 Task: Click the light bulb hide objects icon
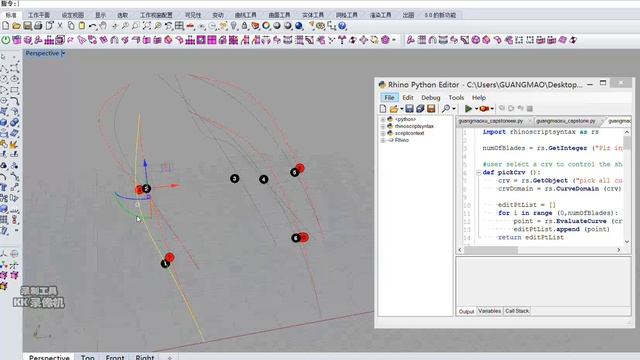(233, 26)
